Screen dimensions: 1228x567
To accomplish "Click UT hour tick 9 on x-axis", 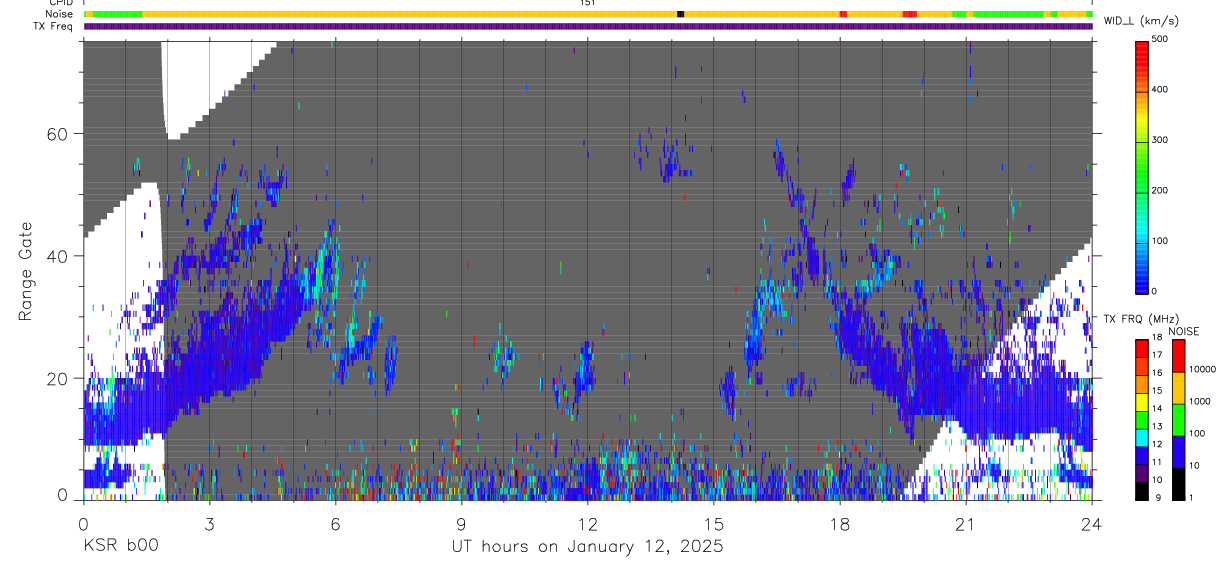I will coord(461,523).
